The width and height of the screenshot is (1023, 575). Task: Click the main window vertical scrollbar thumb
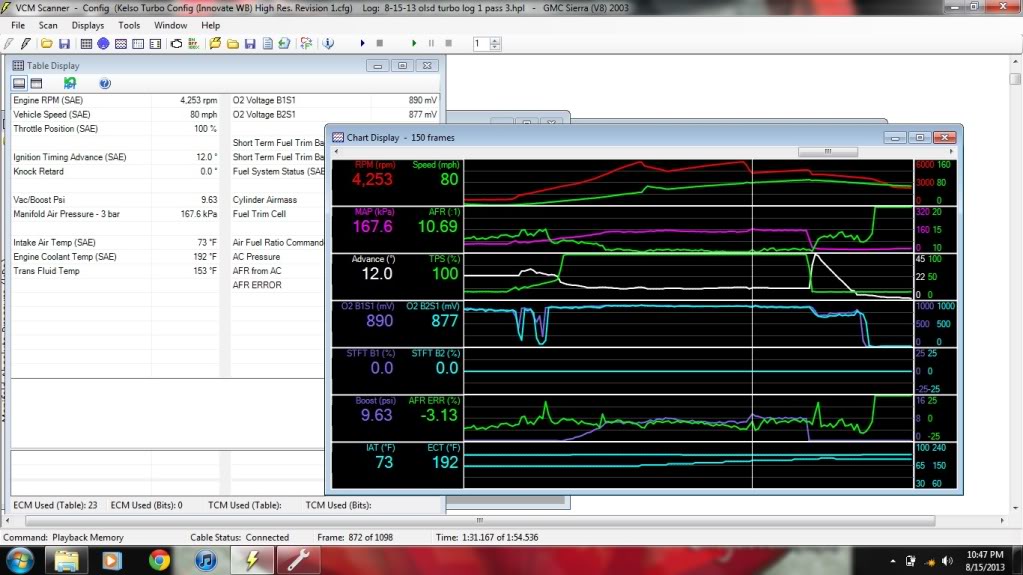click(x=1015, y=78)
